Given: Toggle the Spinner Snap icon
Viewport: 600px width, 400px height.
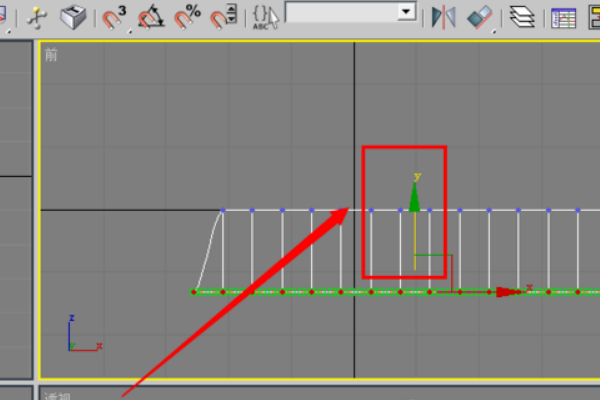Looking at the screenshot, I should (x=223, y=17).
